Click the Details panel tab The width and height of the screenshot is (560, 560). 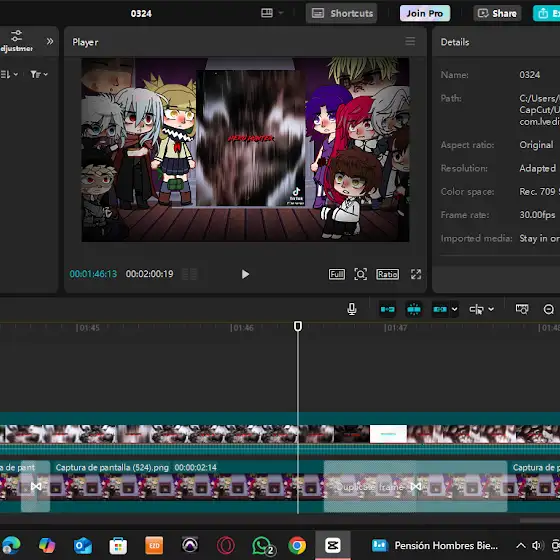pyautogui.click(x=455, y=42)
